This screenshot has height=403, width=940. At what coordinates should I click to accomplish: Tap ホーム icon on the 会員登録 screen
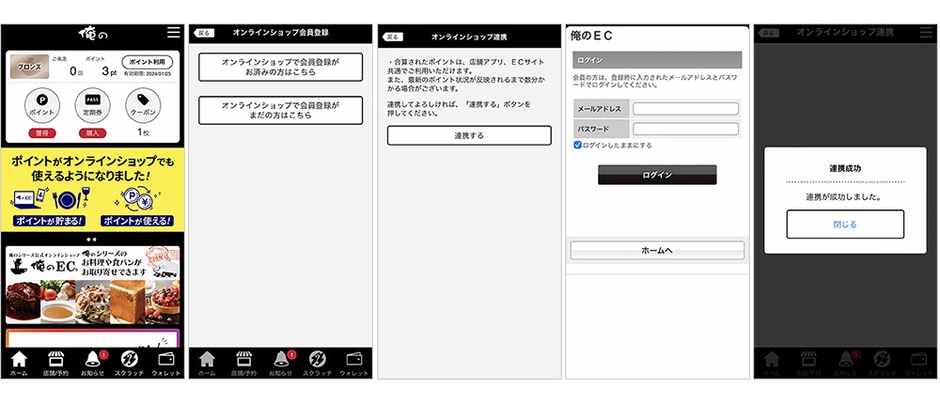pos(207,361)
